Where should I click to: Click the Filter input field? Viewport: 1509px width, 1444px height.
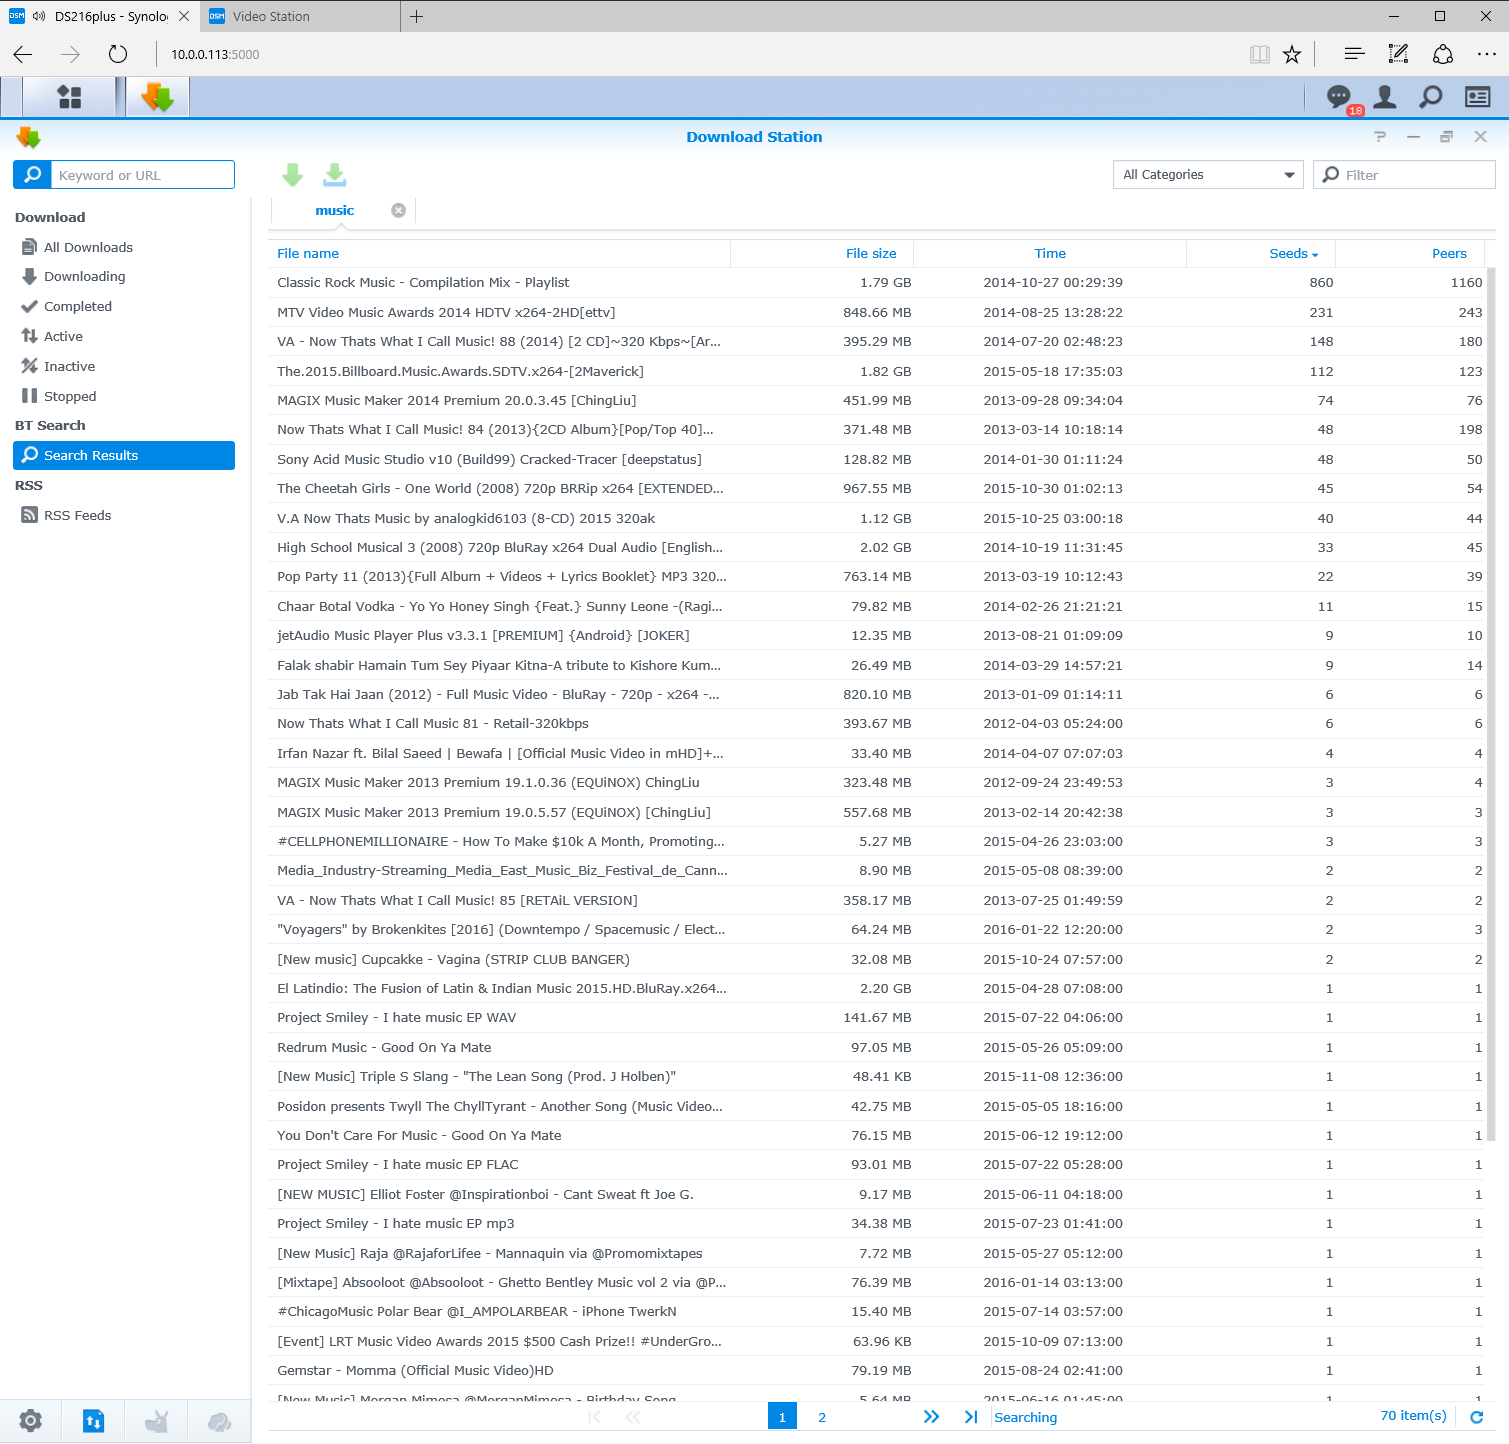pyautogui.click(x=1404, y=175)
